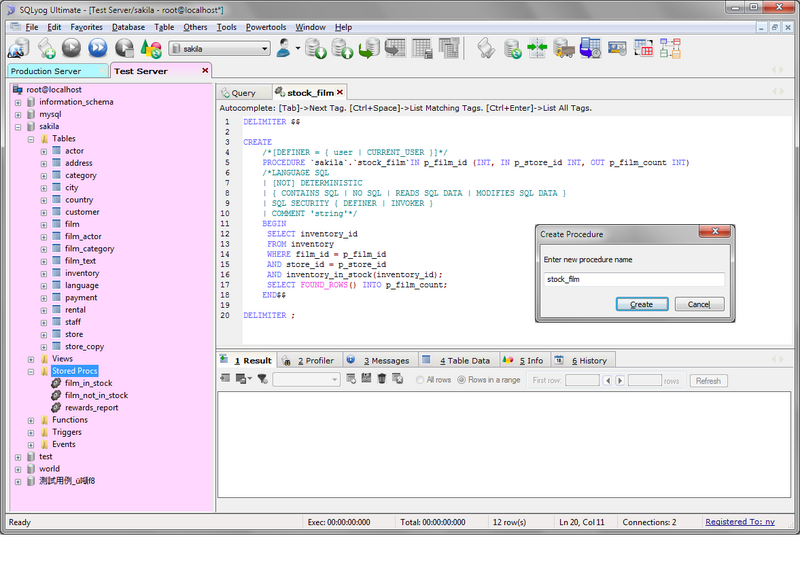
Task: Open the sakila database dropdown
Action: [x=264, y=48]
